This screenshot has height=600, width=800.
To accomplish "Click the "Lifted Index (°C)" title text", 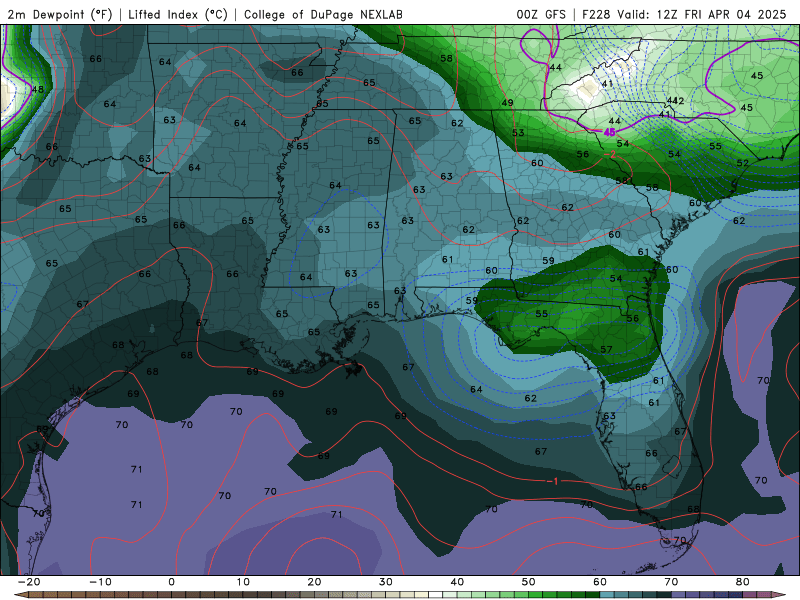I will pyautogui.click(x=178, y=15).
